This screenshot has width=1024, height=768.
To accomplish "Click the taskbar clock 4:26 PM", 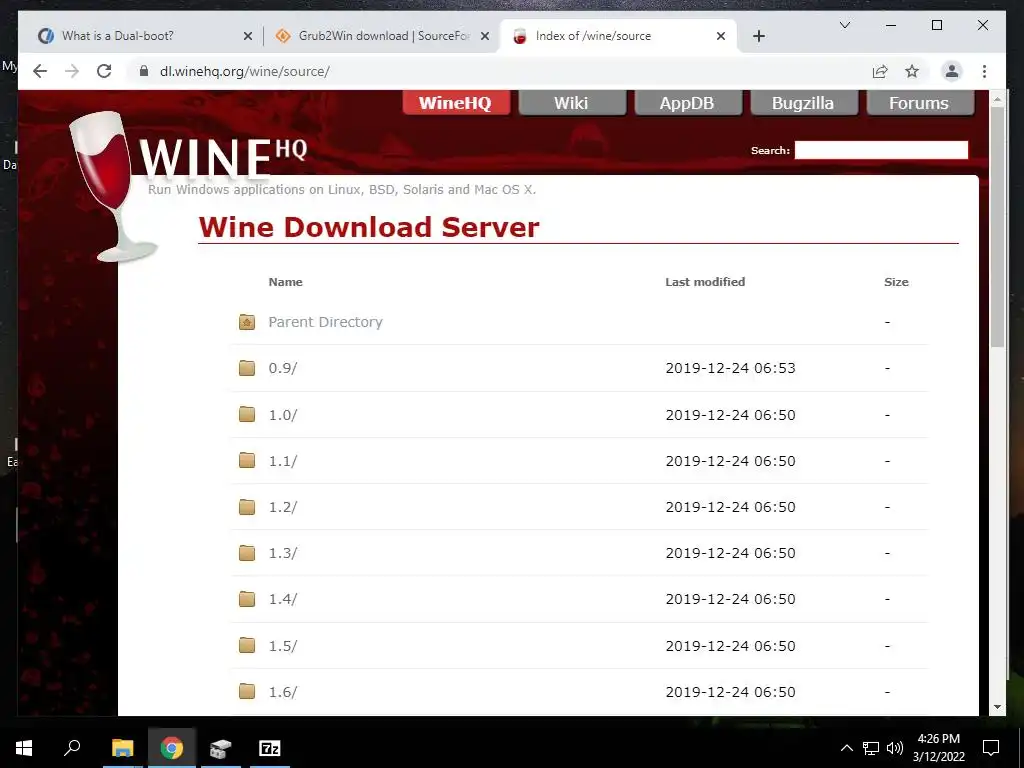I will pyautogui.click(x=938, y=748).
